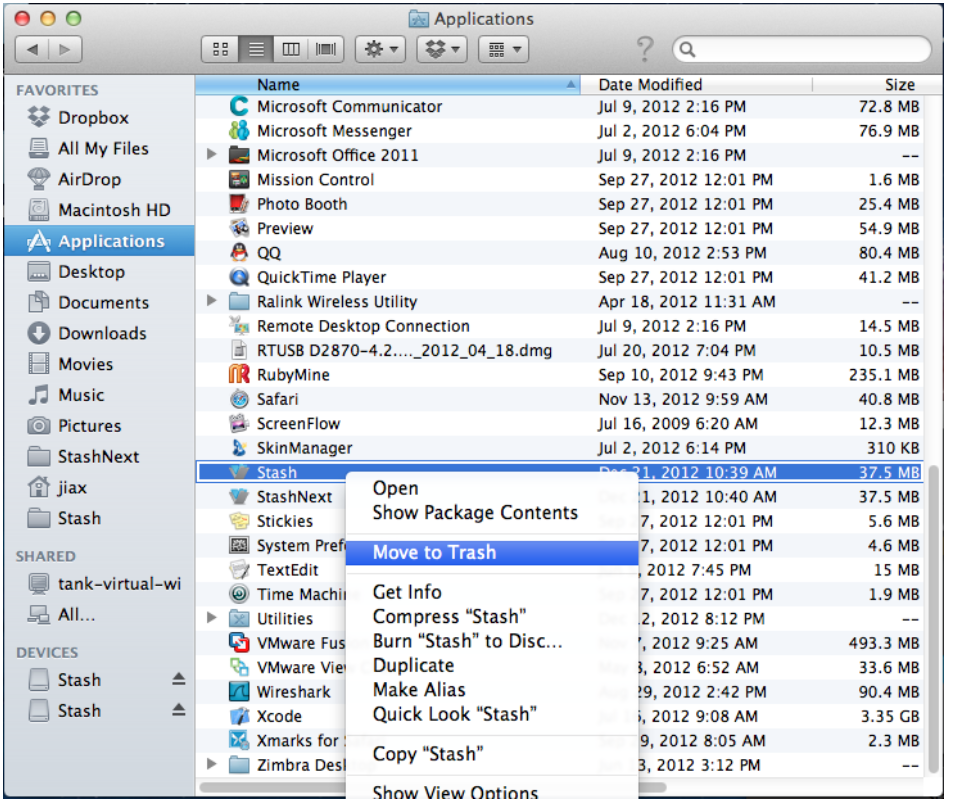Select AirDrop in the sidebar
970x803 pixels.
tap(88, 180)
